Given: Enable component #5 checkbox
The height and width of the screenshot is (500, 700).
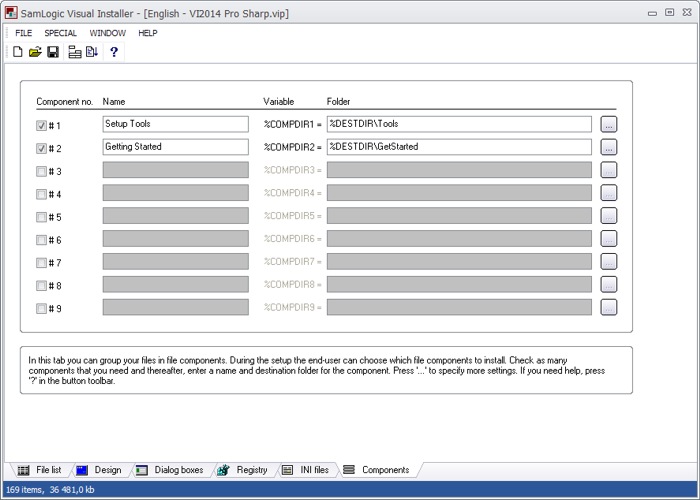Looking at the screenshot, I should click(41, 217).
